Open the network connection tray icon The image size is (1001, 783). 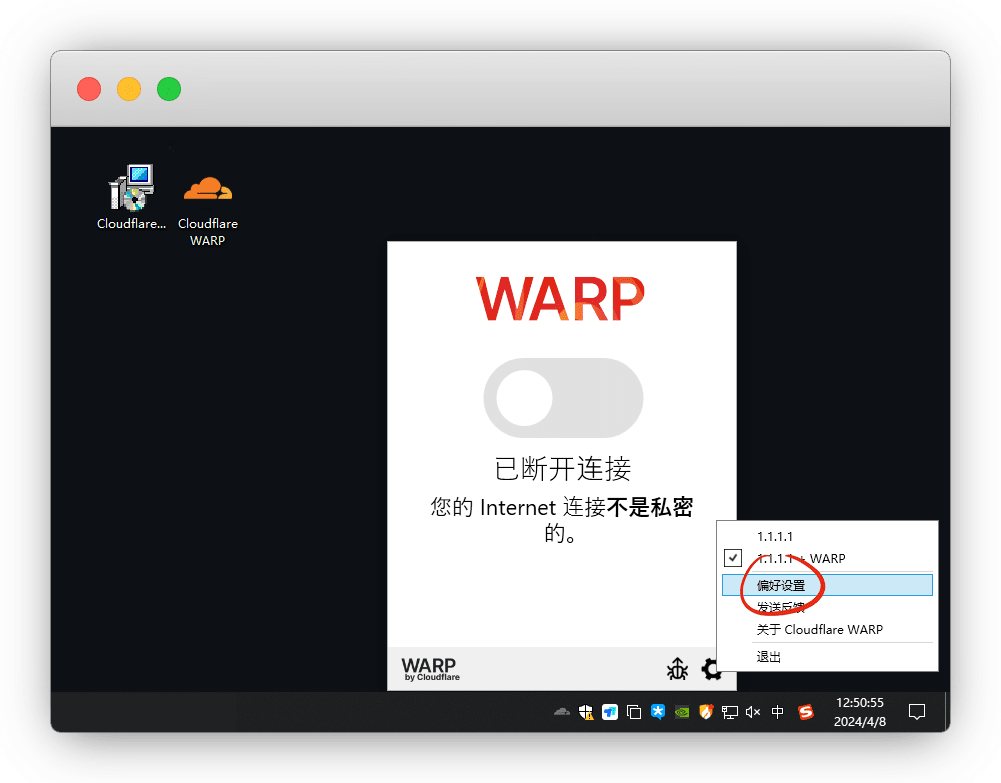coord(730,712)
